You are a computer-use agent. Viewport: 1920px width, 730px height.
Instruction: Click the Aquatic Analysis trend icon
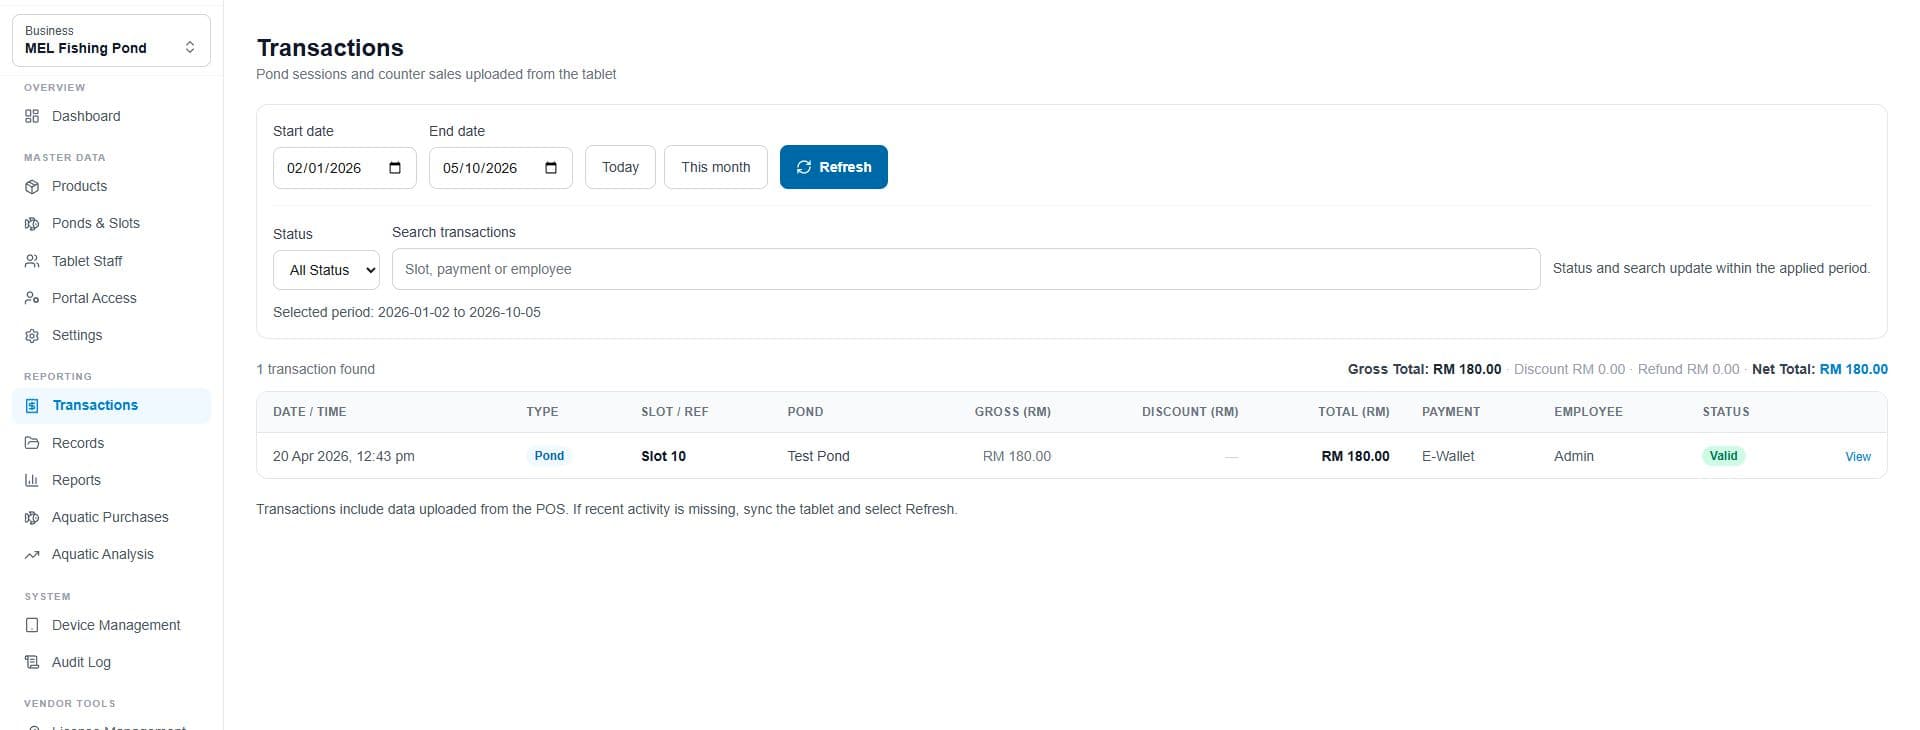click(x=32, y=554)
